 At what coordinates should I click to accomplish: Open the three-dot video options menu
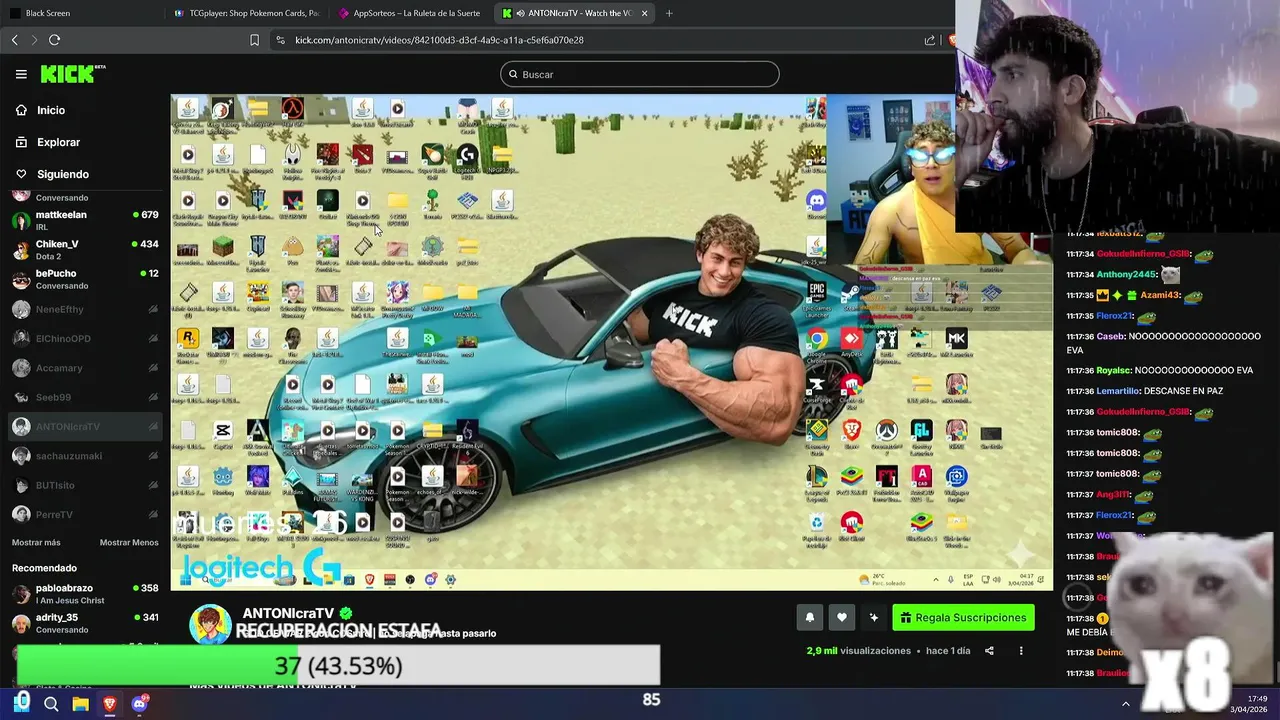[x=1021, y=651]
